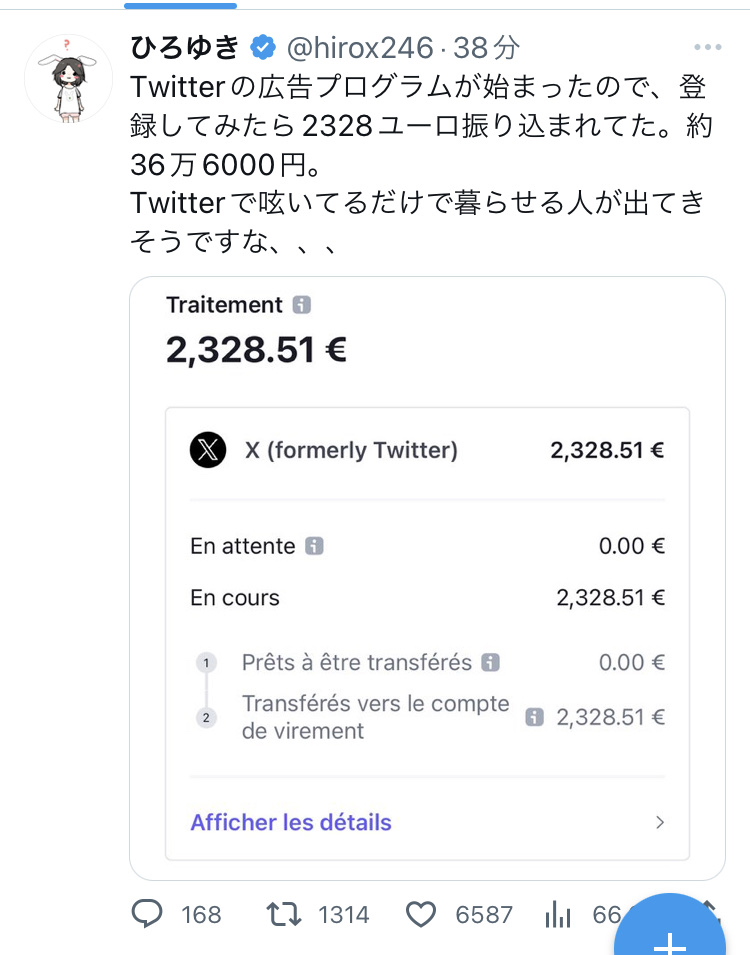Viewport: 750px width, 955px height.
Task: Open the three-dot more options menu
Action: click(707, 47)
